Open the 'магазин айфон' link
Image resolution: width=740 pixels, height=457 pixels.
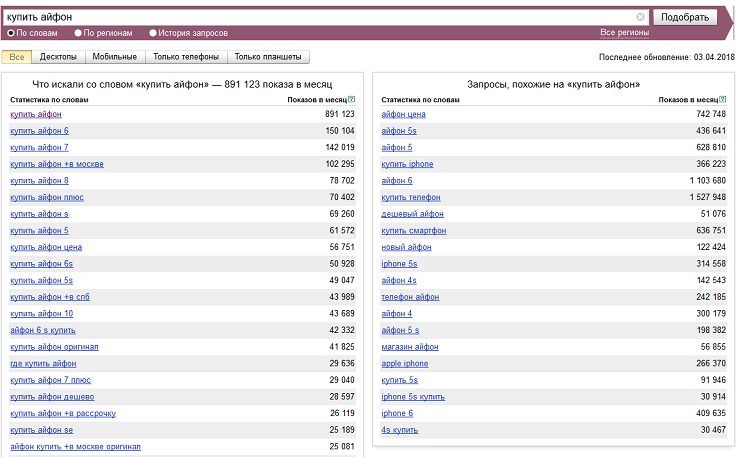click(410, 347)
